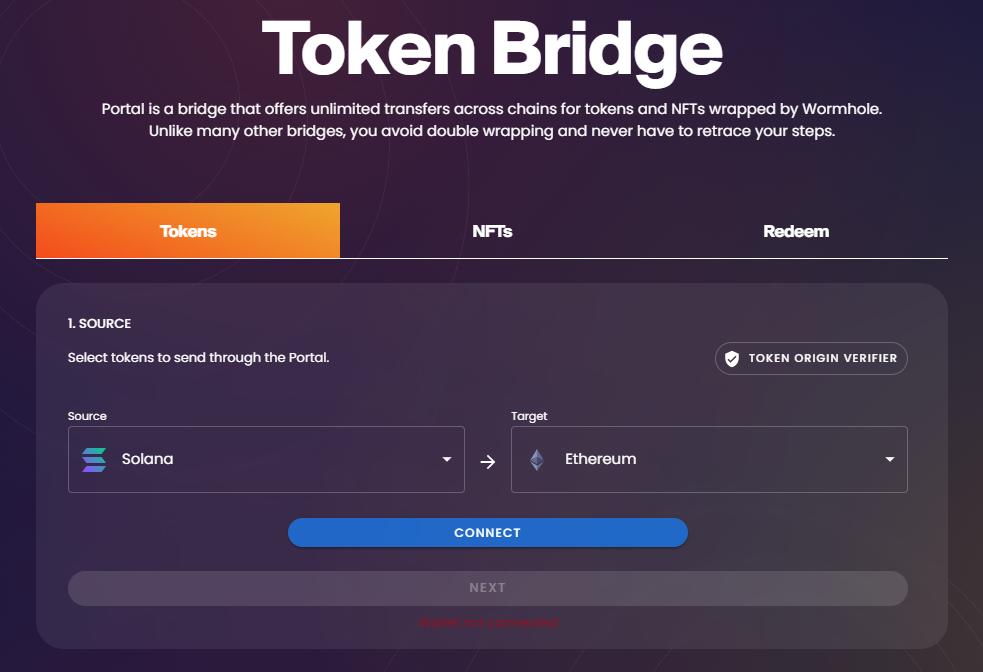Click the CONNECT button

point(487,532)
